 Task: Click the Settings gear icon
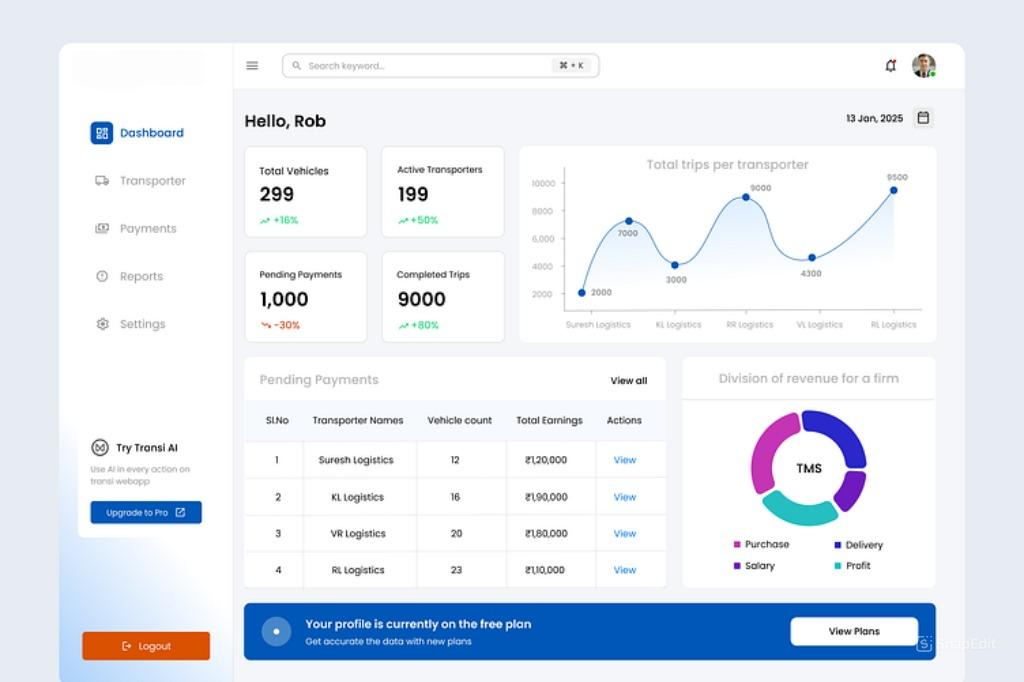102,324
